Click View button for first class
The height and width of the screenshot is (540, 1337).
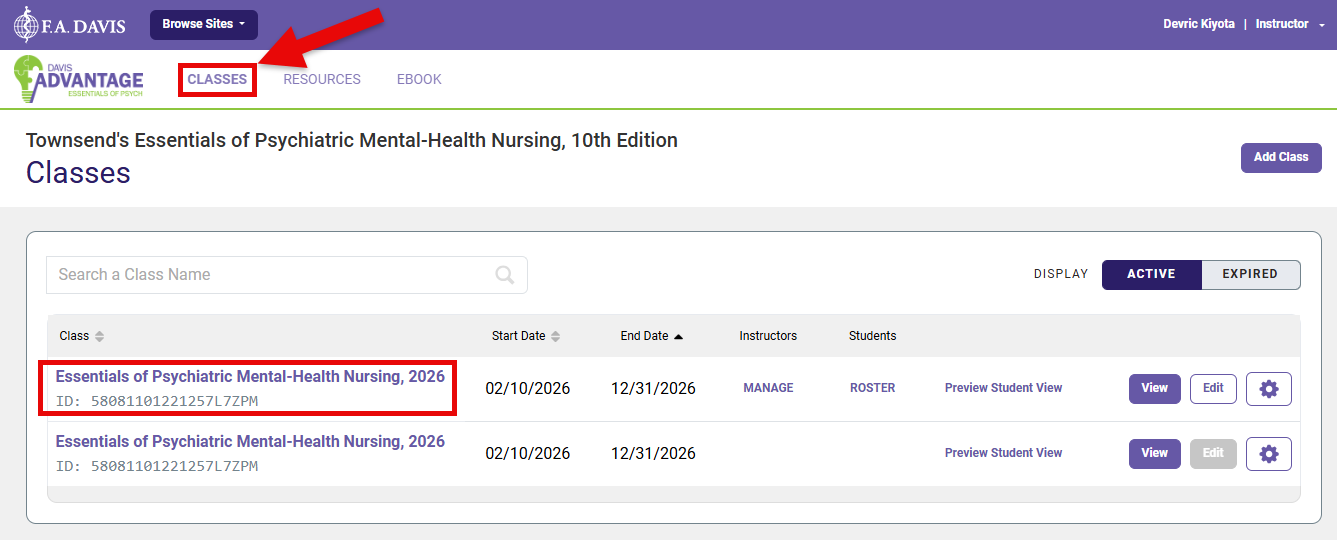[1154, 388]
